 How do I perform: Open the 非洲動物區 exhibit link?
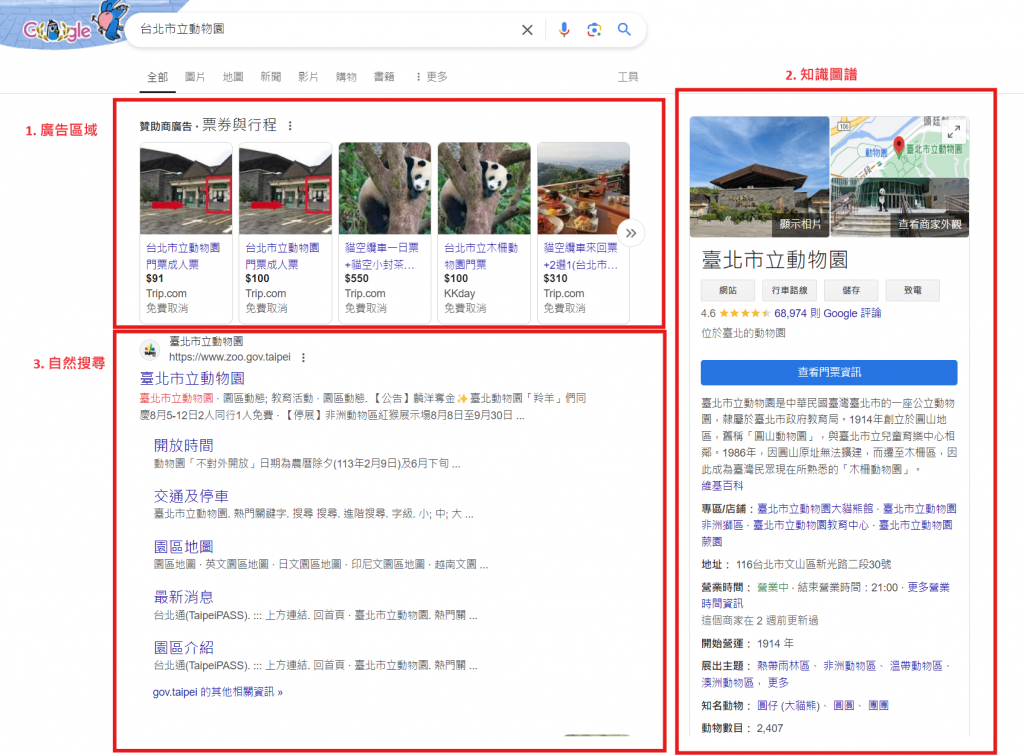pos(849,666)
